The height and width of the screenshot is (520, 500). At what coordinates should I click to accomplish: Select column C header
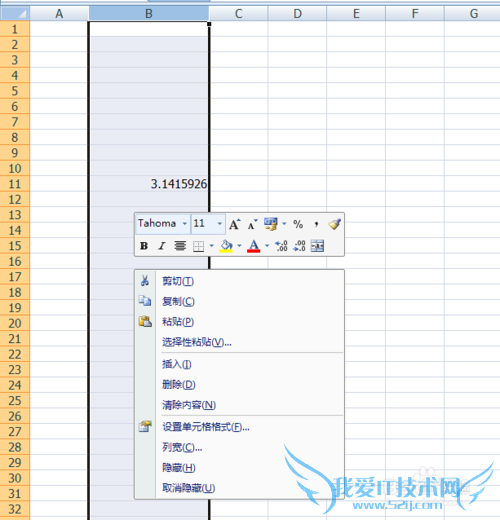pyautogui.click(x=238, y=14)
